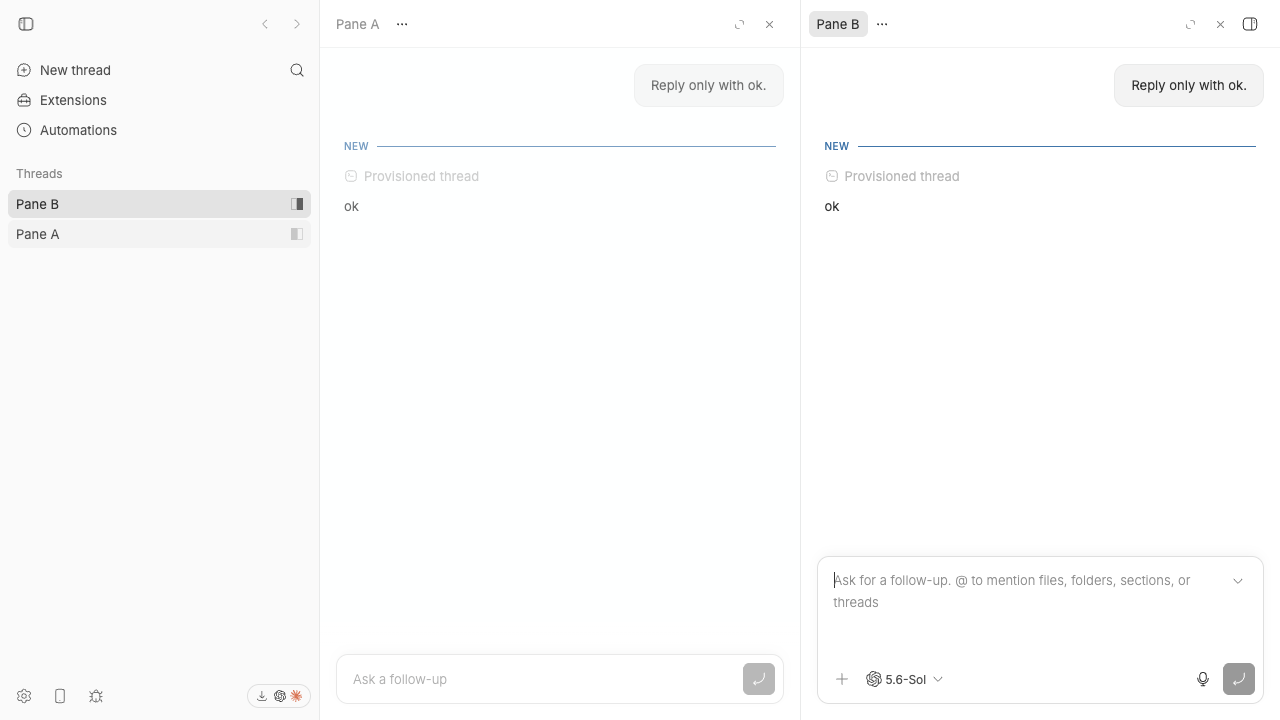1280x720 pixels.
Task: Add attachment with plus icon
Action: point(842,679)
